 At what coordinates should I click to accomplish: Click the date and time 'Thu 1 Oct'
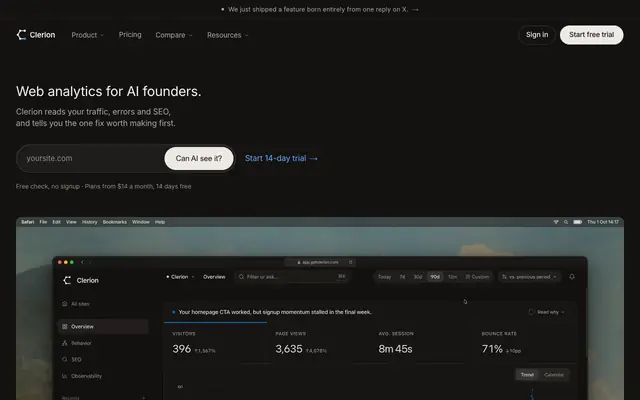(603, 222)
